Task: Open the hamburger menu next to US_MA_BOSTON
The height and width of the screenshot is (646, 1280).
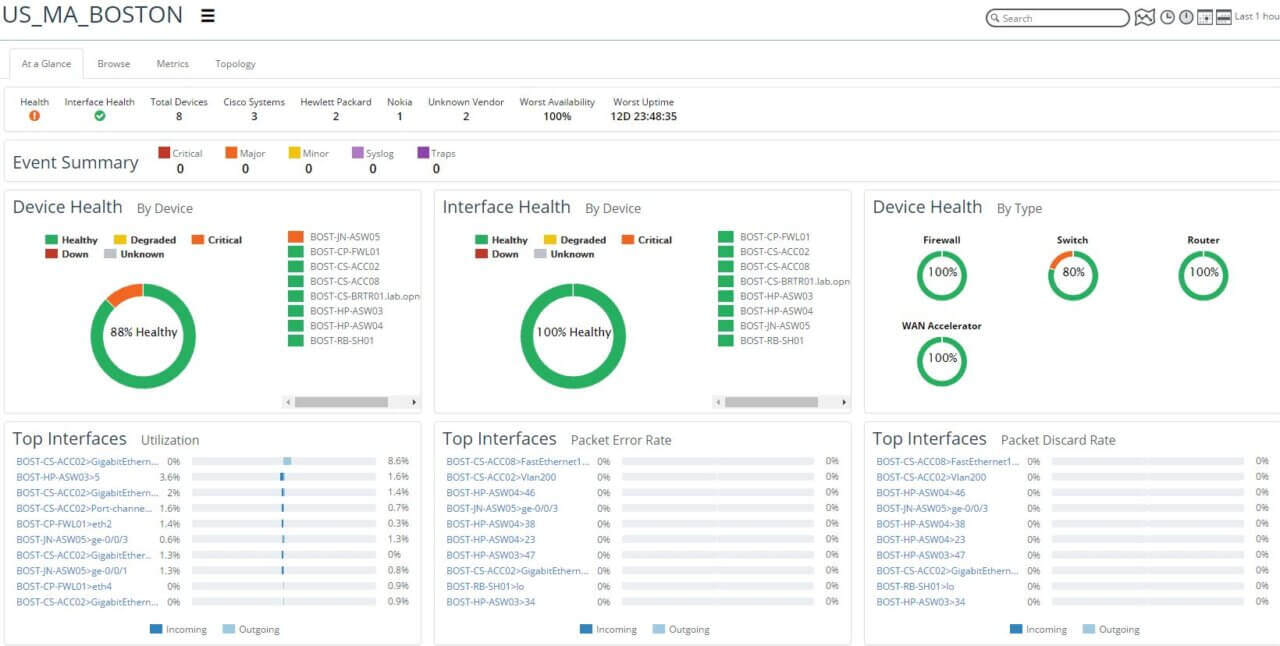Action: pos(208,16)
